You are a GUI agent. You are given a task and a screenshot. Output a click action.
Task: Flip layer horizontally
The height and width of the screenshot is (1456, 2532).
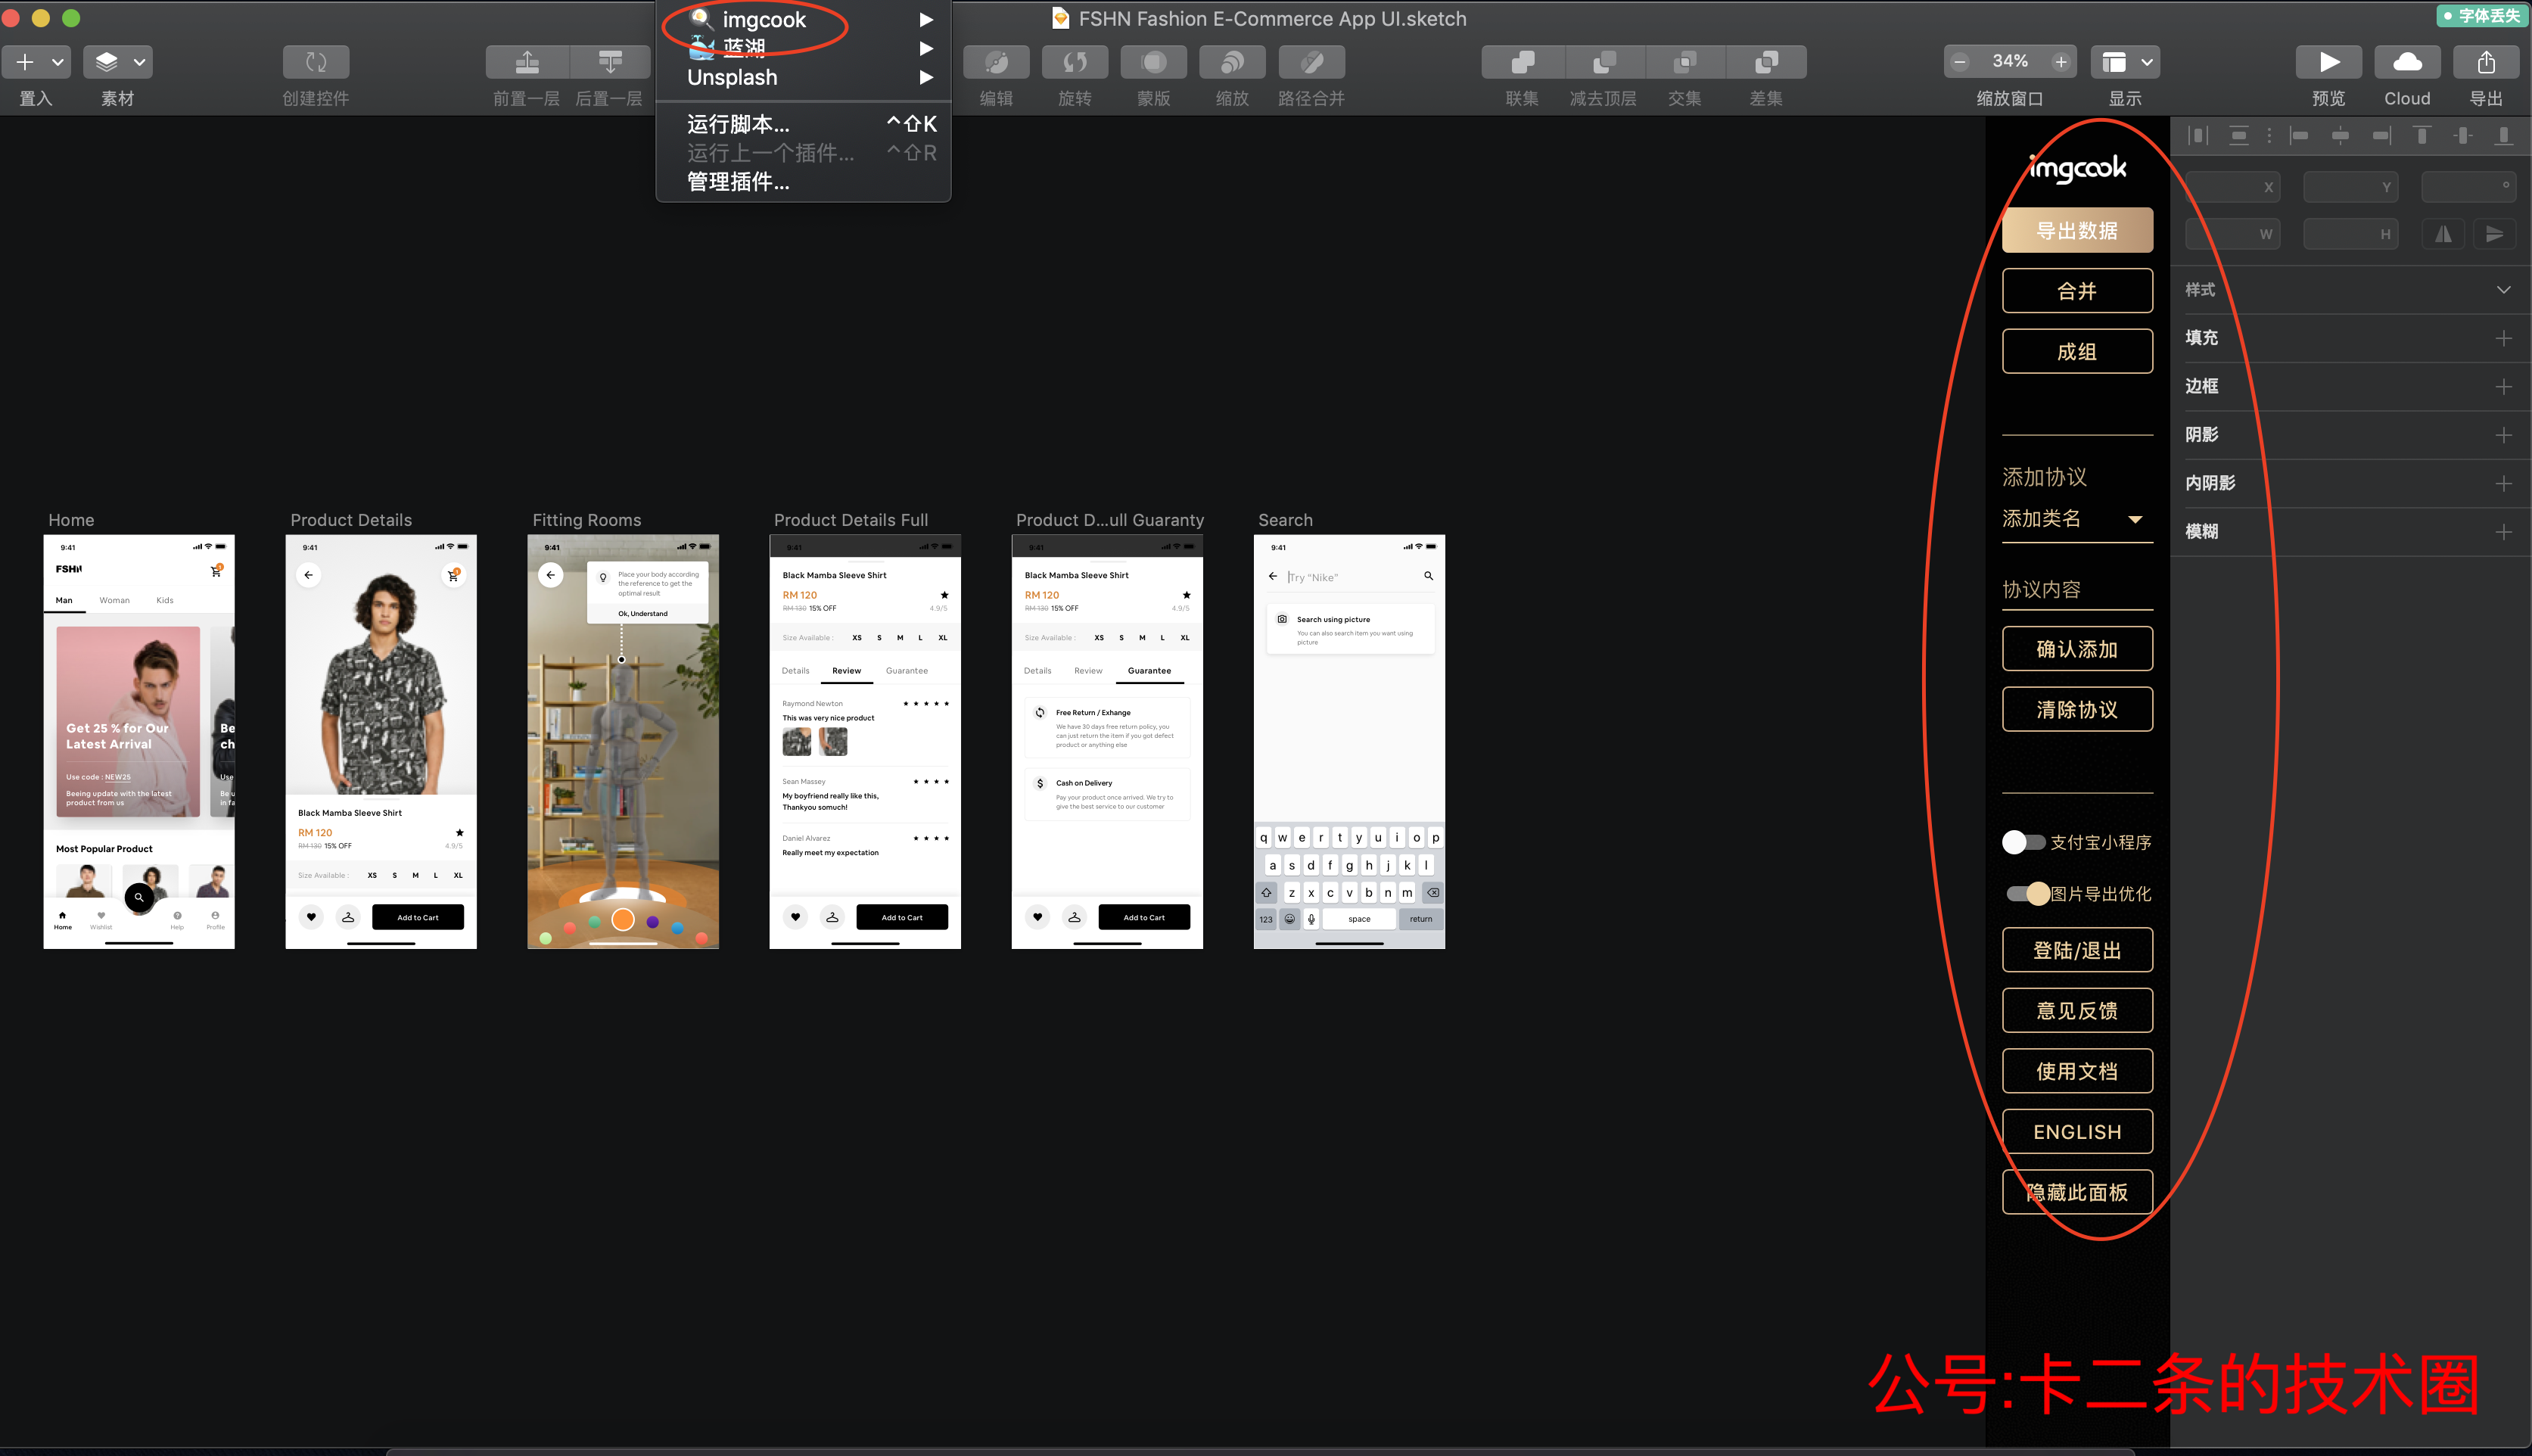(x=2443, y=234)
